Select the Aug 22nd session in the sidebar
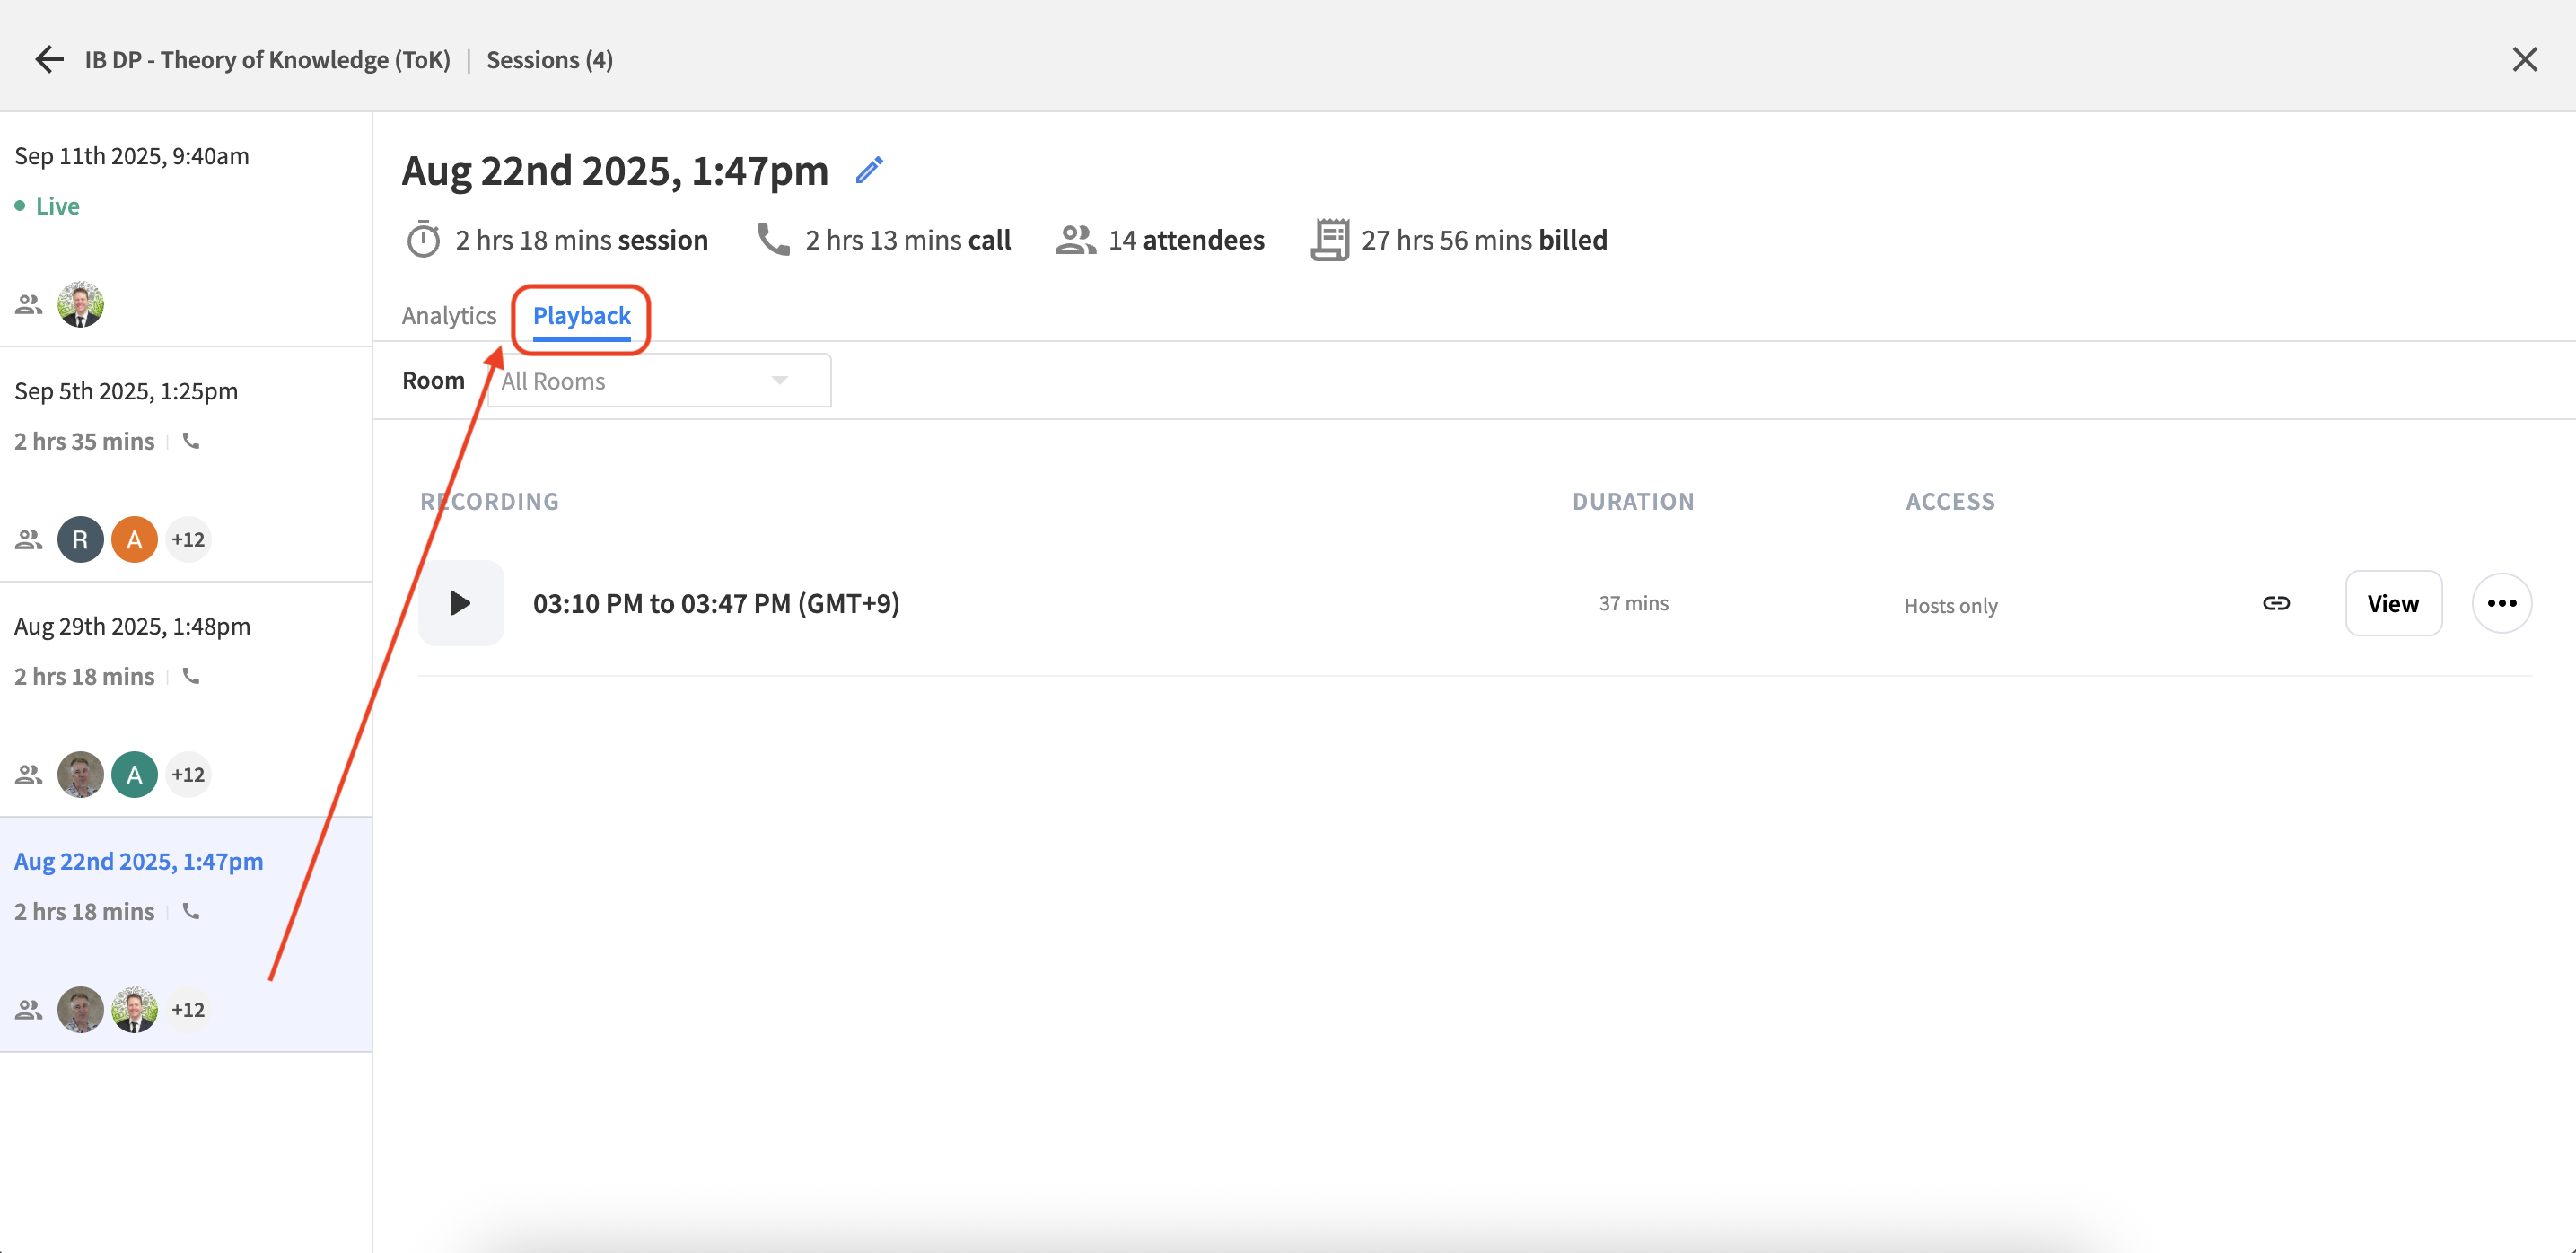The height and width of the screenshot is (1253, 2576). (x=139, y=860)
